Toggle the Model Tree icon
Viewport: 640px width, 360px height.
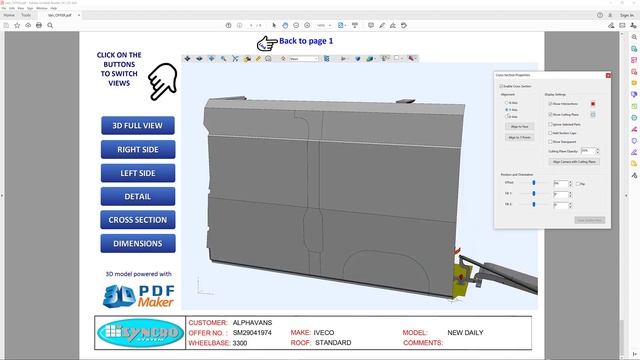pyautogui.click(x=327, y=59)
